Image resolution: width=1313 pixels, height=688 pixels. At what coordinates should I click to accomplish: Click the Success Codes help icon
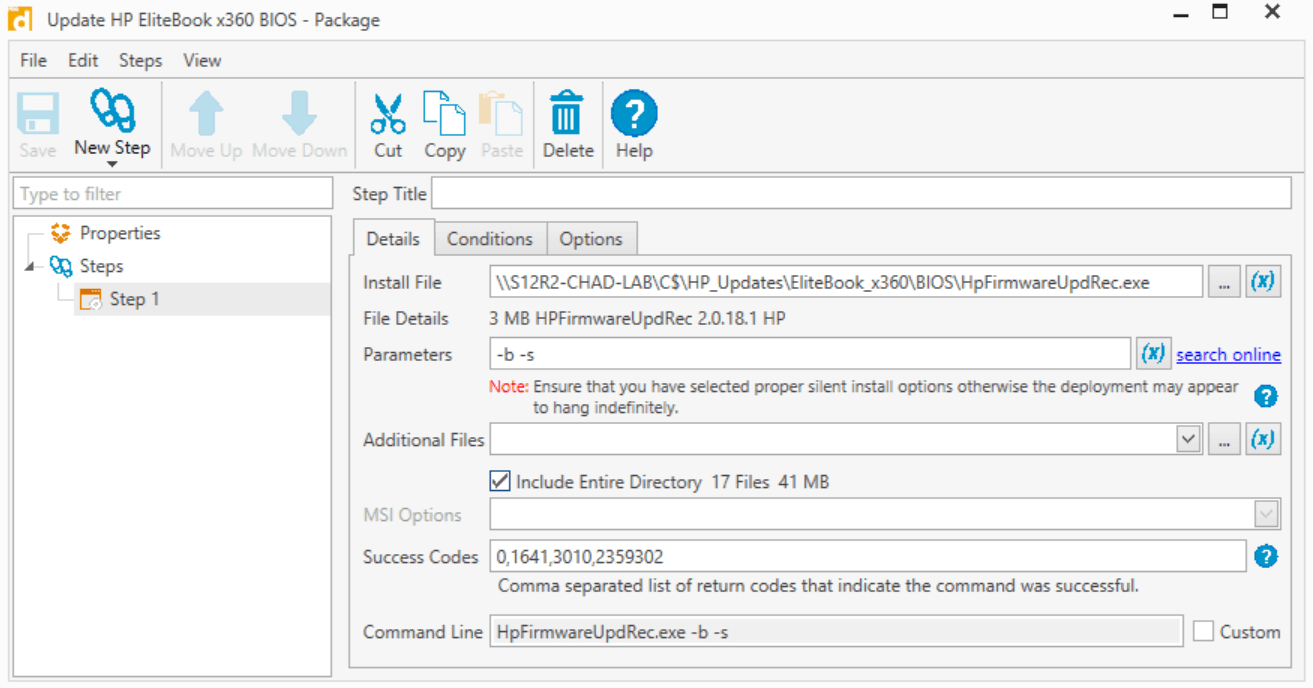pyautogui.click(x=1266, y=557)
